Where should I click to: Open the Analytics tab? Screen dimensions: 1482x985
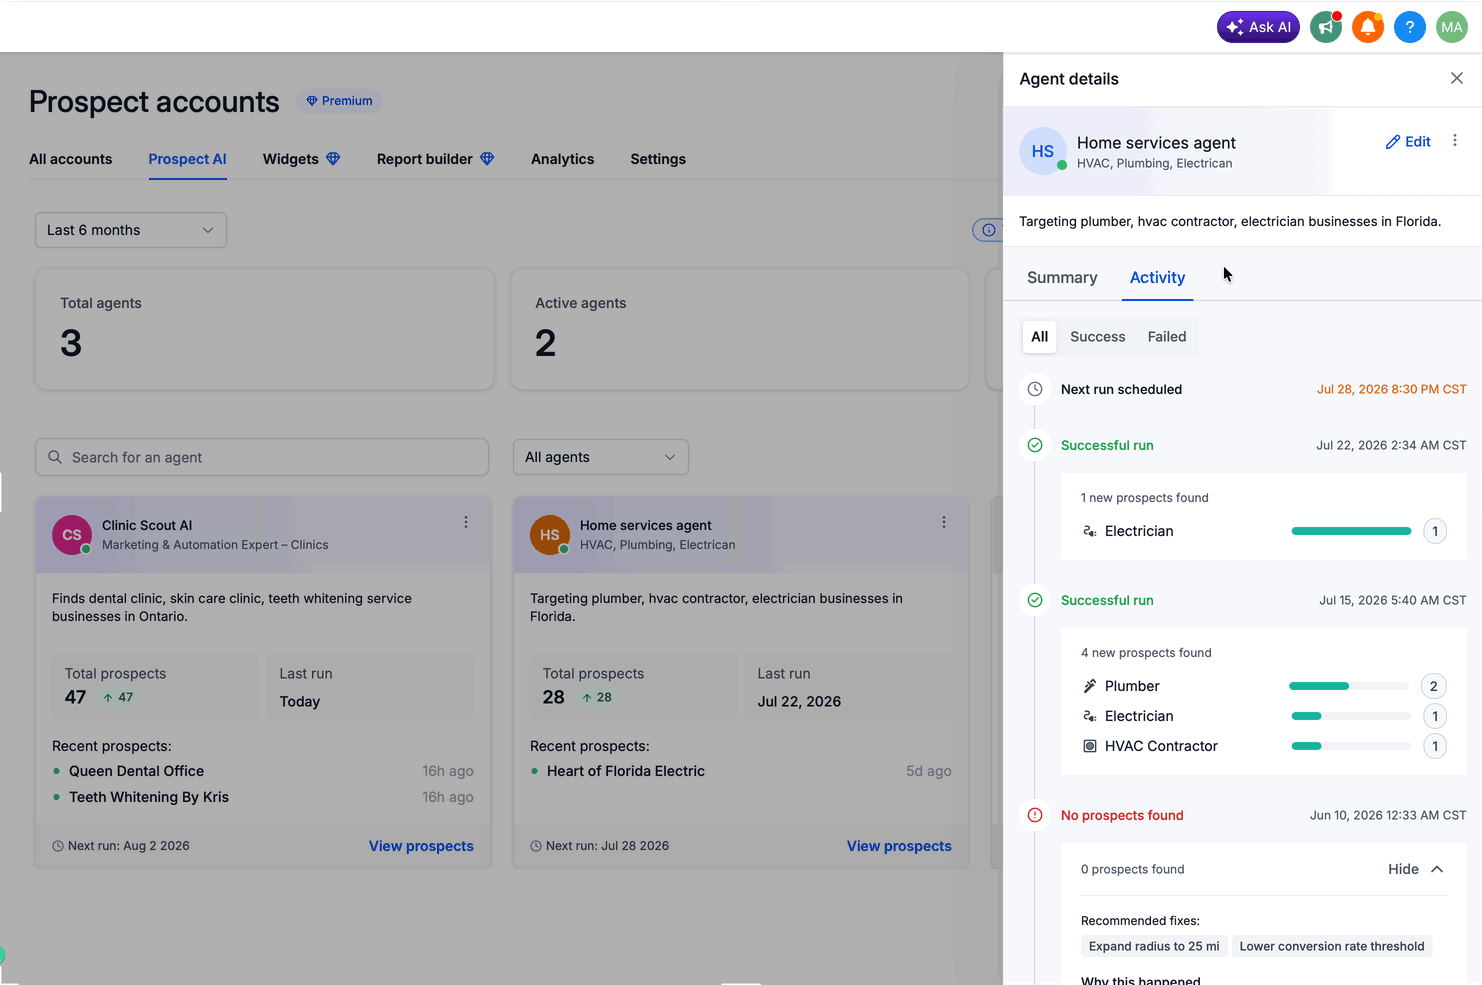563,159
